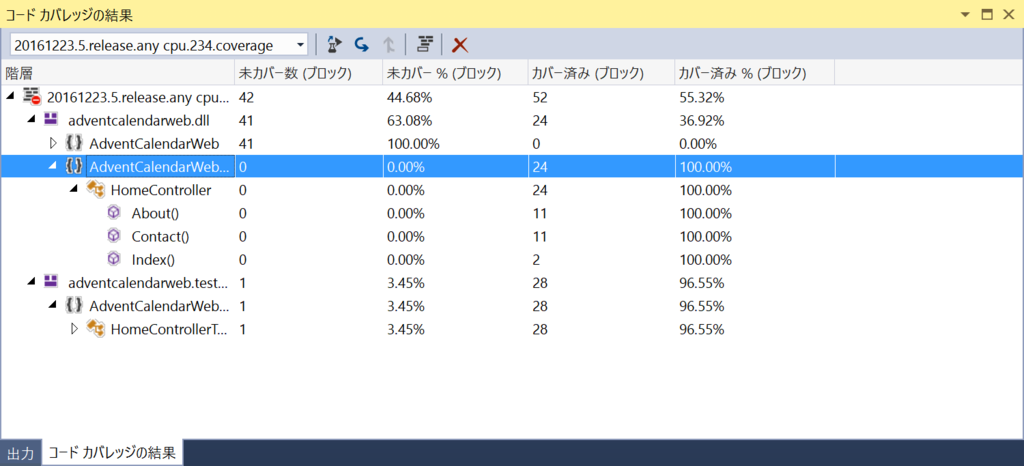Viewport: 1024px width, 466px height.
Task: Select the About() method row
Action: coord(512,213)
